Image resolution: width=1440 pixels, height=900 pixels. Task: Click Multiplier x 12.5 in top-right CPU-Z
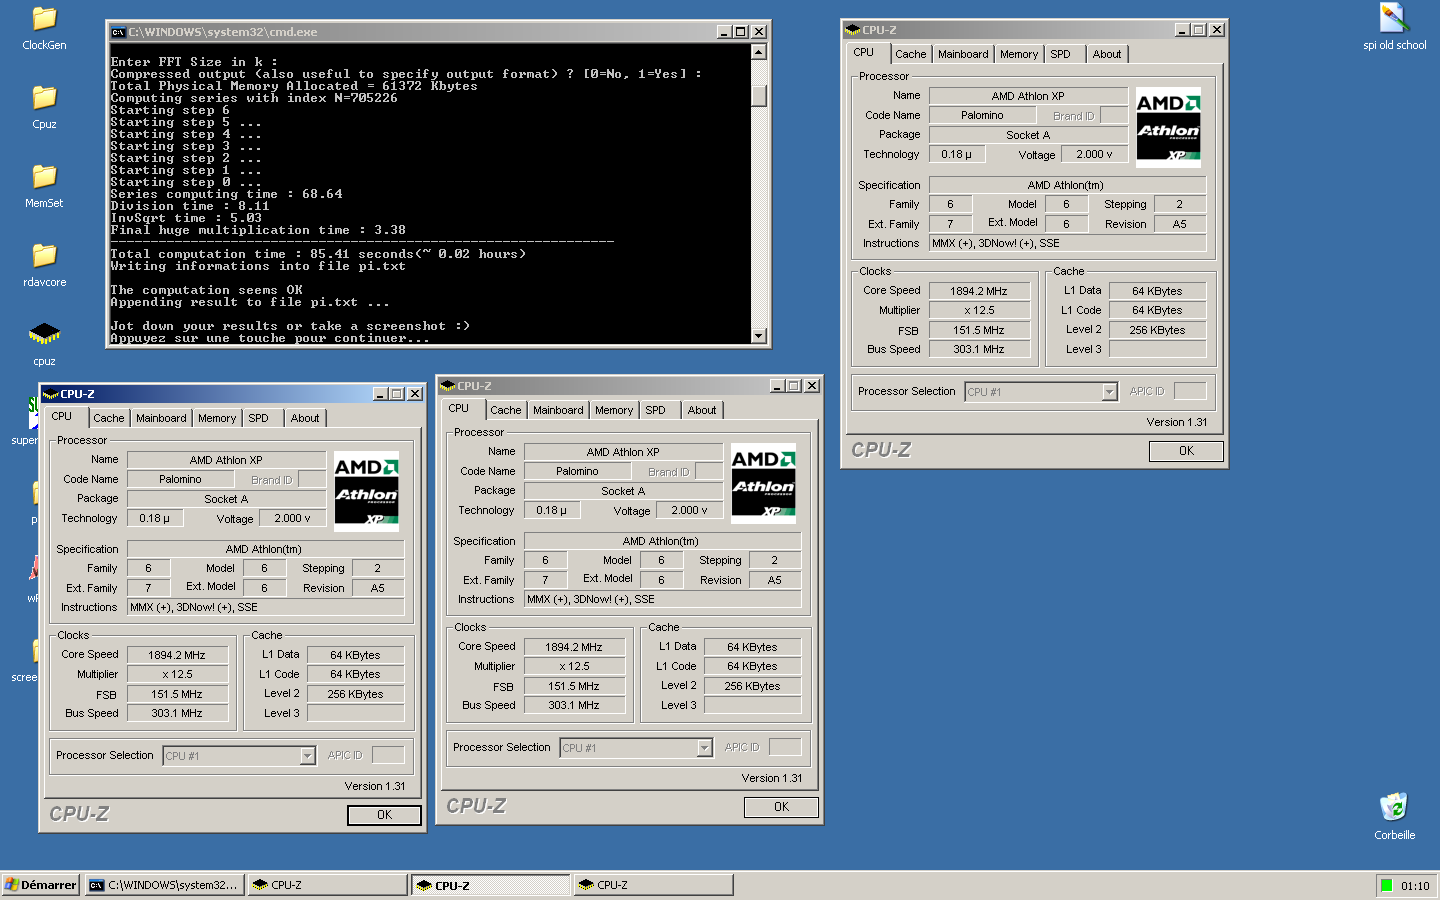[x=979, y=310]
